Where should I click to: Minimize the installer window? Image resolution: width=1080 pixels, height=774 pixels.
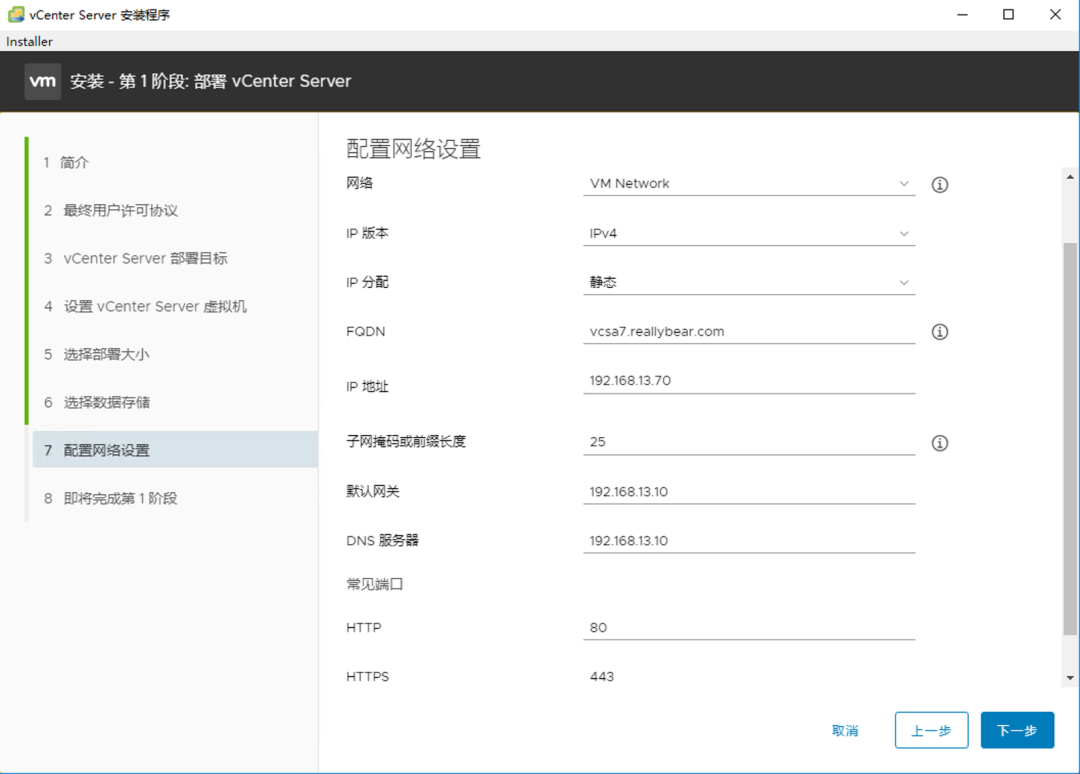962,14
